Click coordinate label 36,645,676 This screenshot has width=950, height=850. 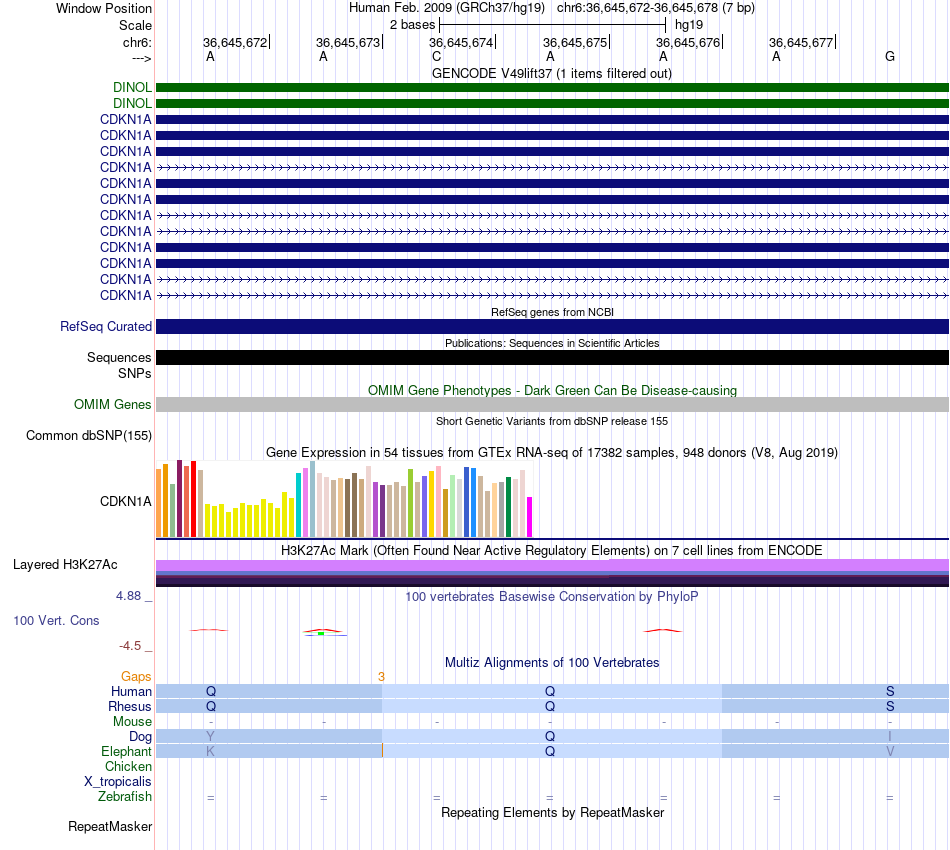[x=688, y=42]
